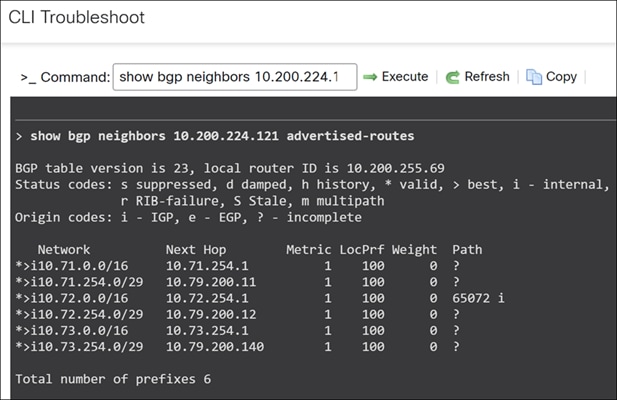
Task: Click the Copy documents icon
Action: 534,77
